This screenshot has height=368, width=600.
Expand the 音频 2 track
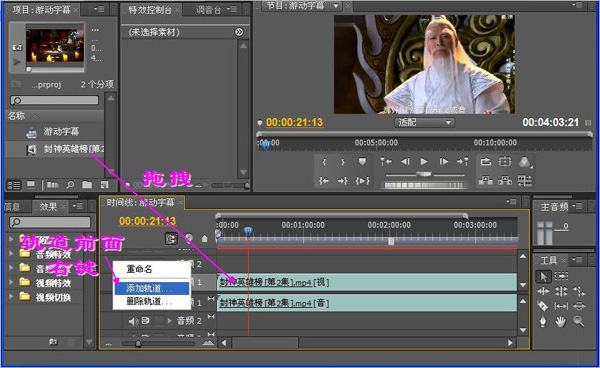pyautogui.click(x=170, y=321)
